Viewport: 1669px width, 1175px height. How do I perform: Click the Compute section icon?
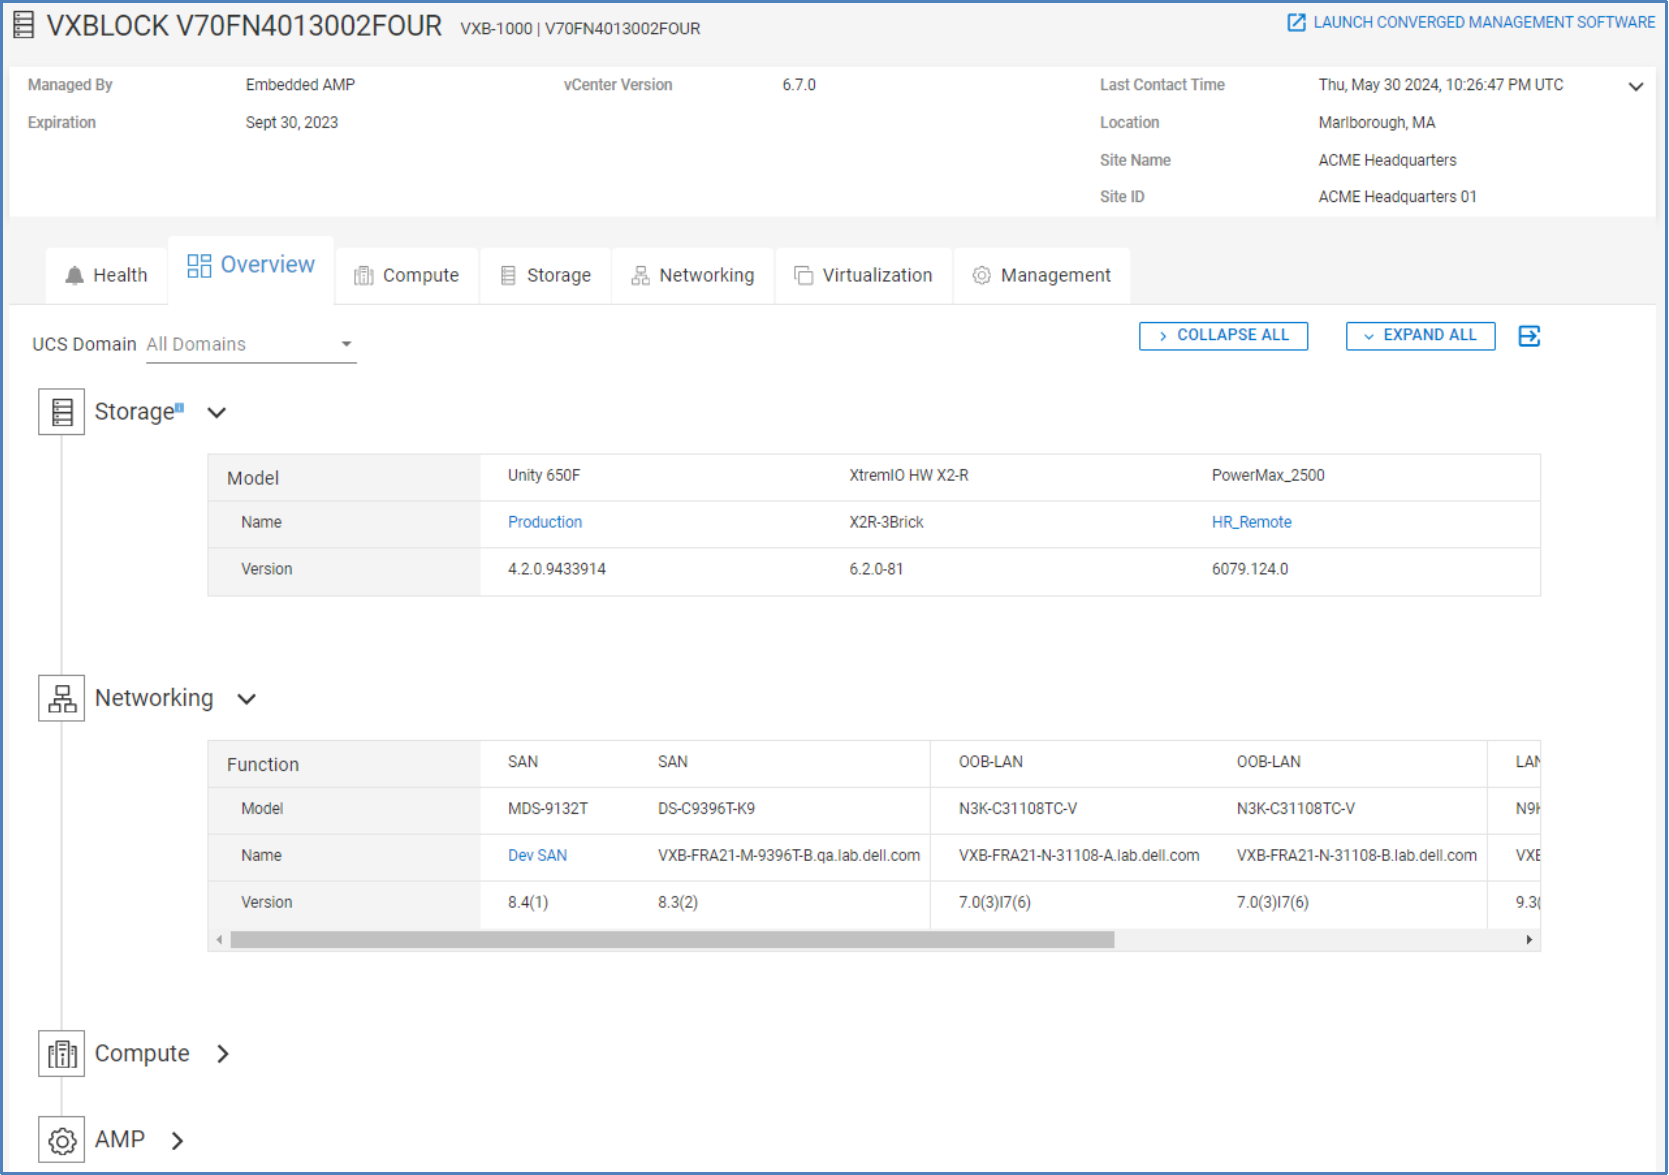pos(62,1054)
